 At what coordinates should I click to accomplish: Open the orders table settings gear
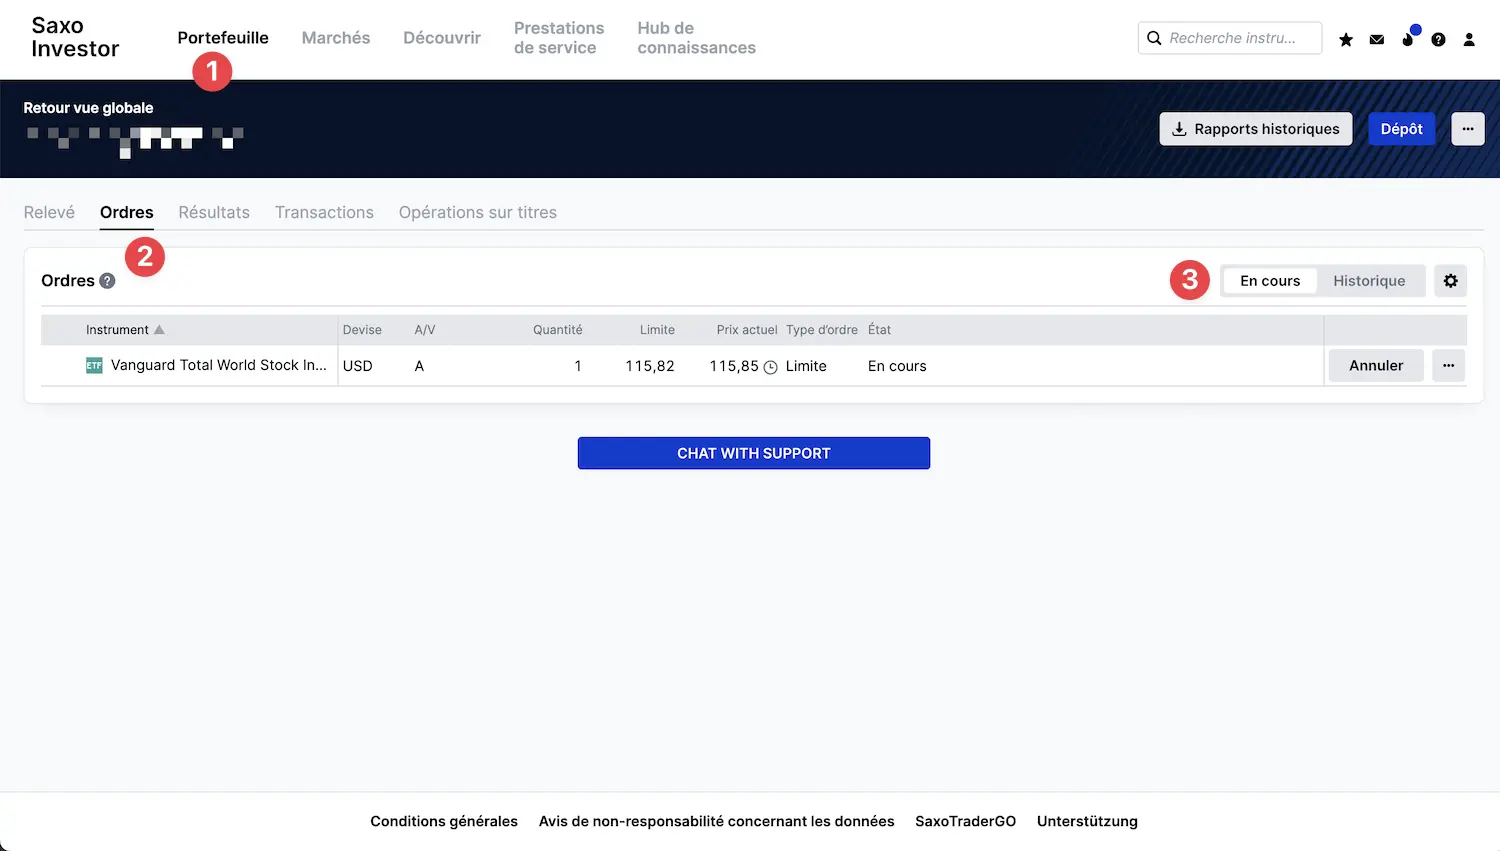coord(1450,281)
